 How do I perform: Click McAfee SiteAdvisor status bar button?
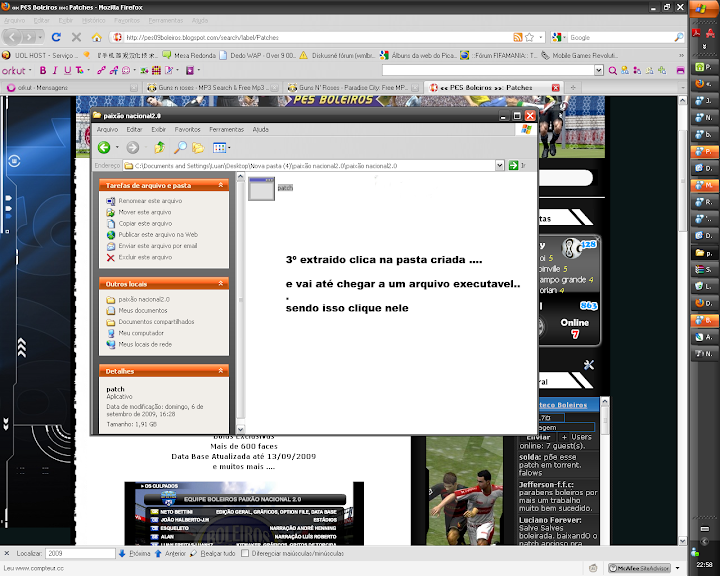[639, 568]
